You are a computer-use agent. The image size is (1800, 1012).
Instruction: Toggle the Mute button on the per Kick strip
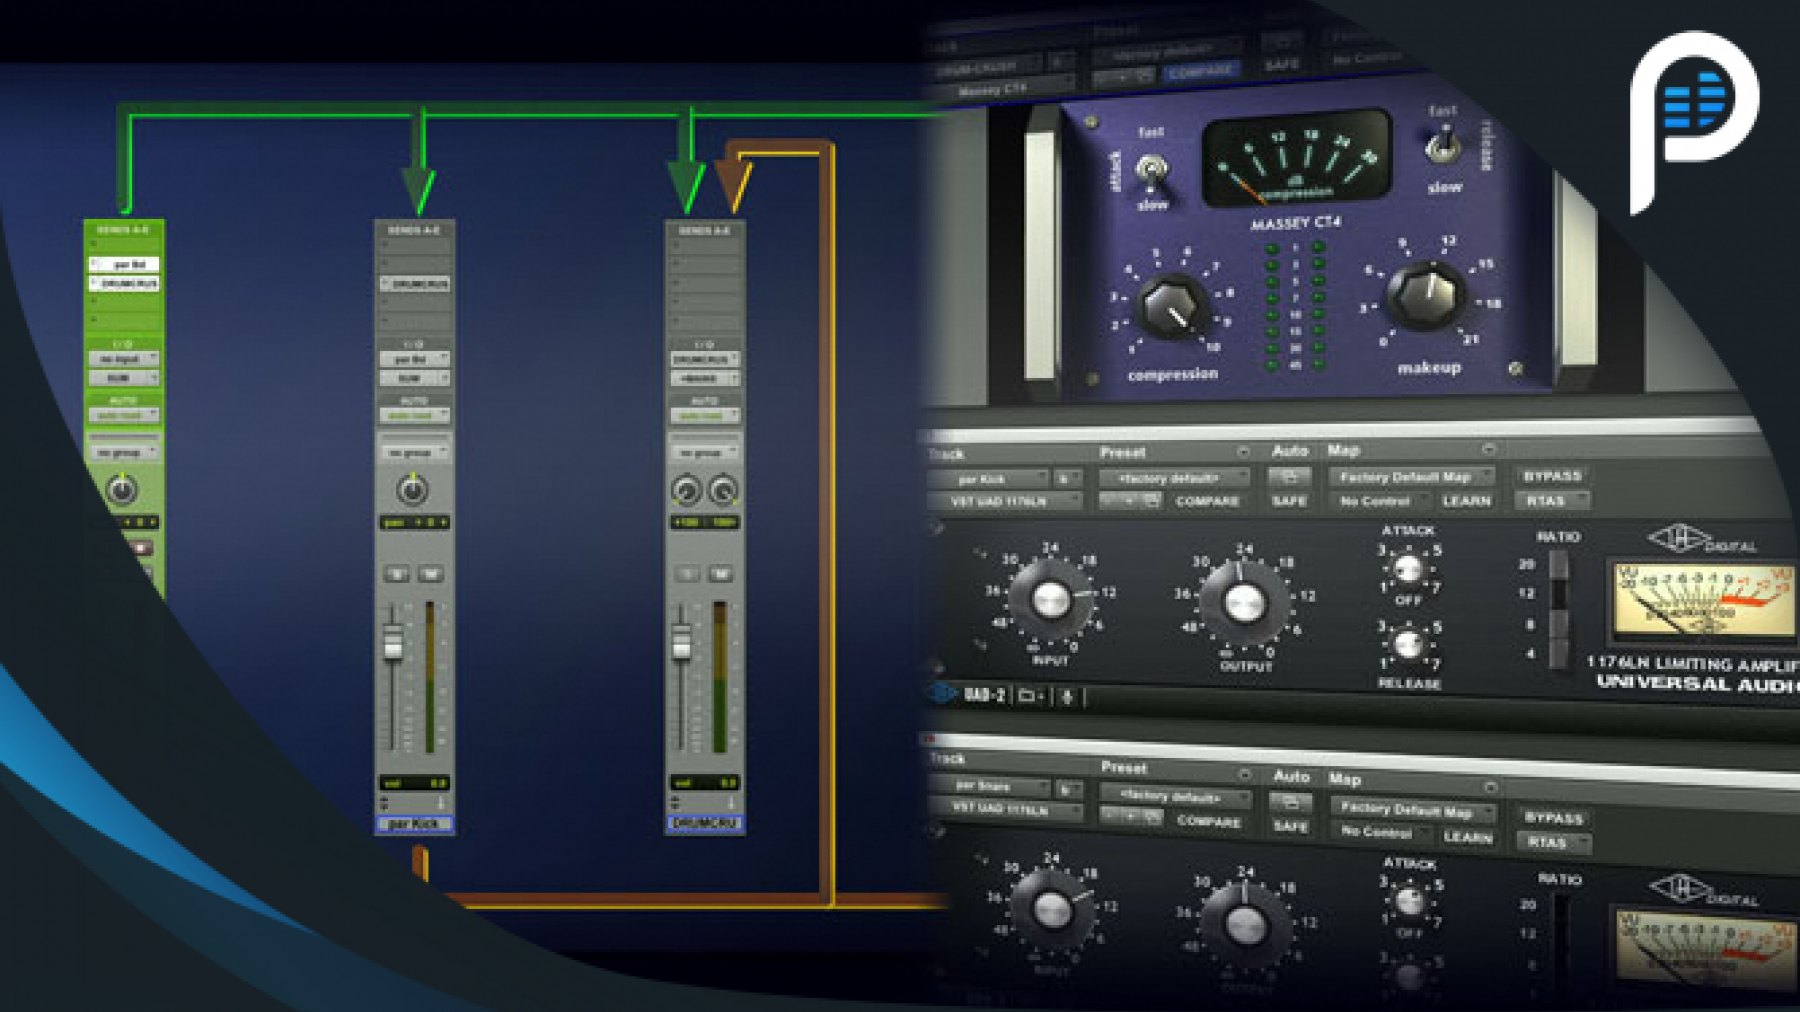pos(430,574)
